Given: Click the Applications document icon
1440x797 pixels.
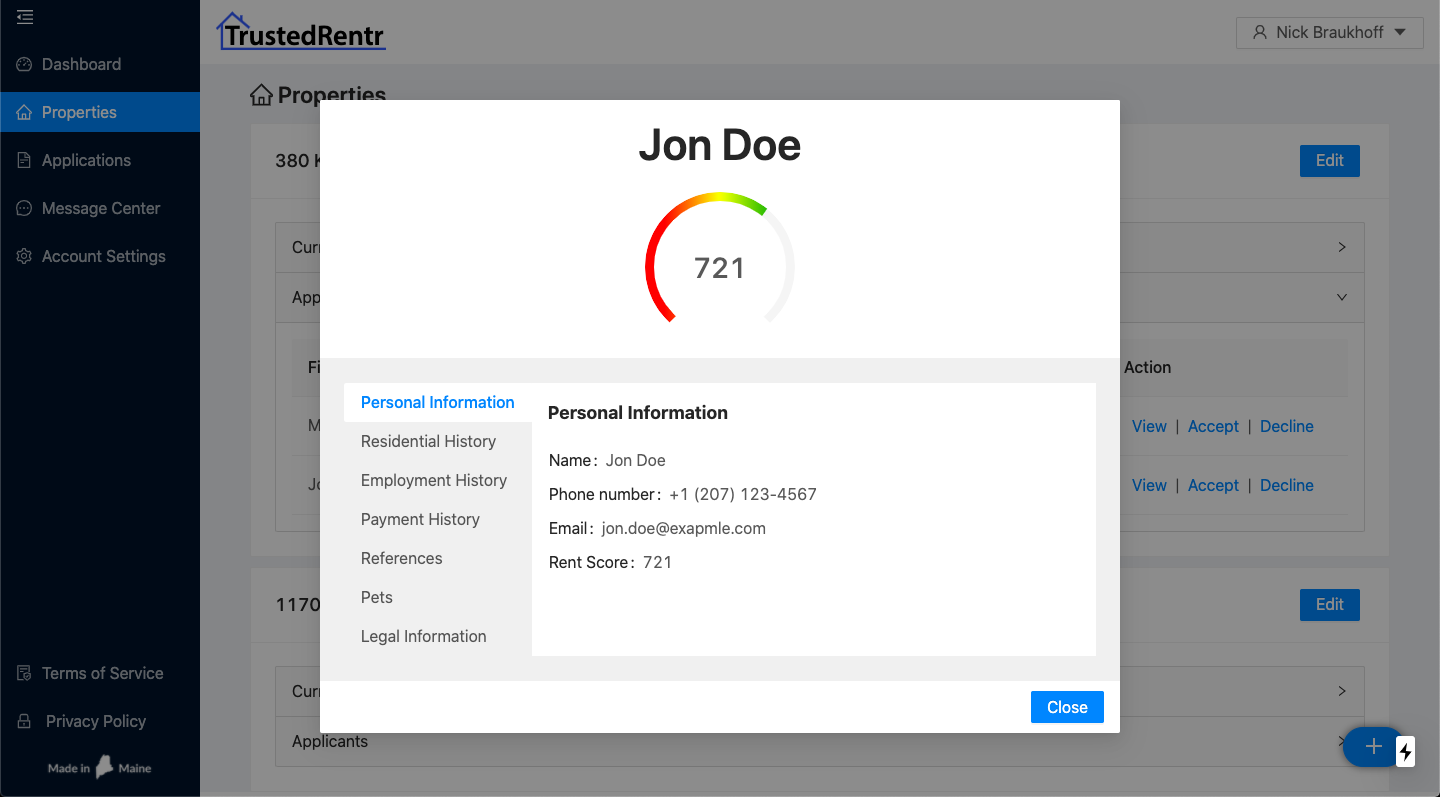Looking at the screenshot, I should pos(25,160).
